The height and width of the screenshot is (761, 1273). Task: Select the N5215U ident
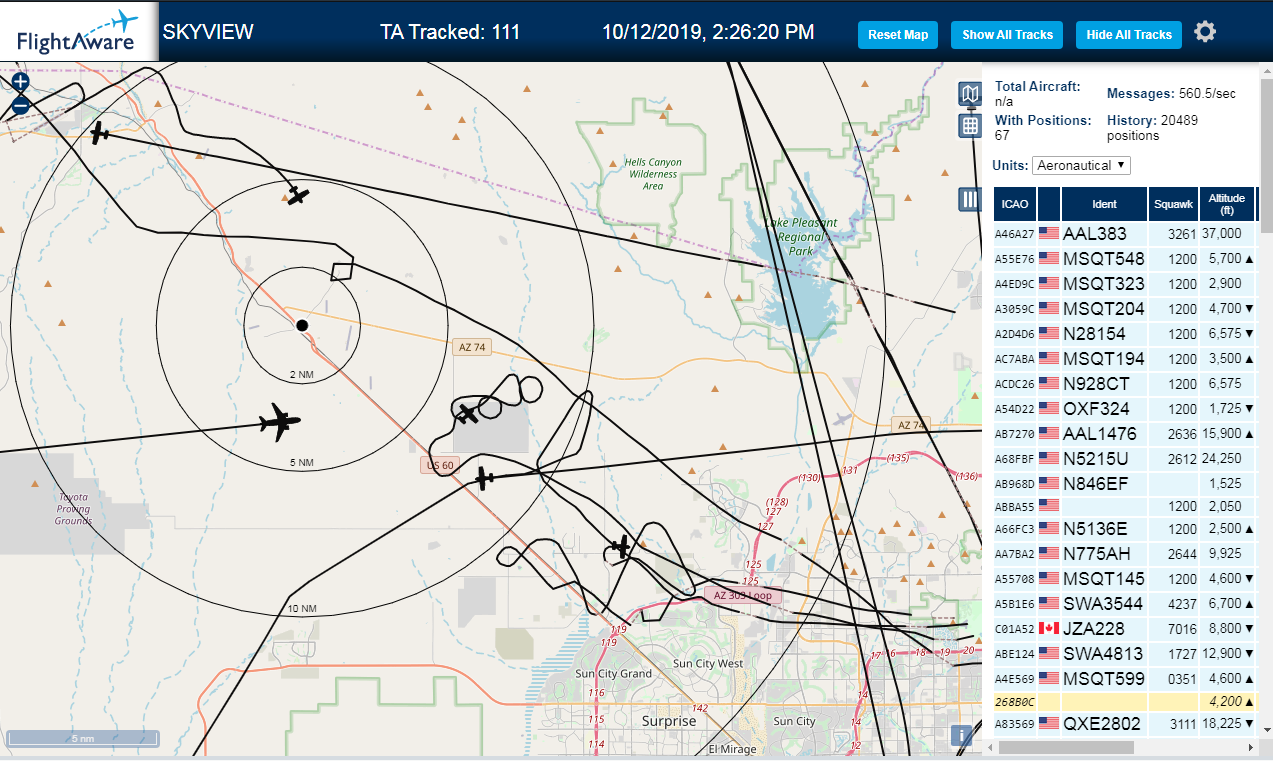[1096, 457]
